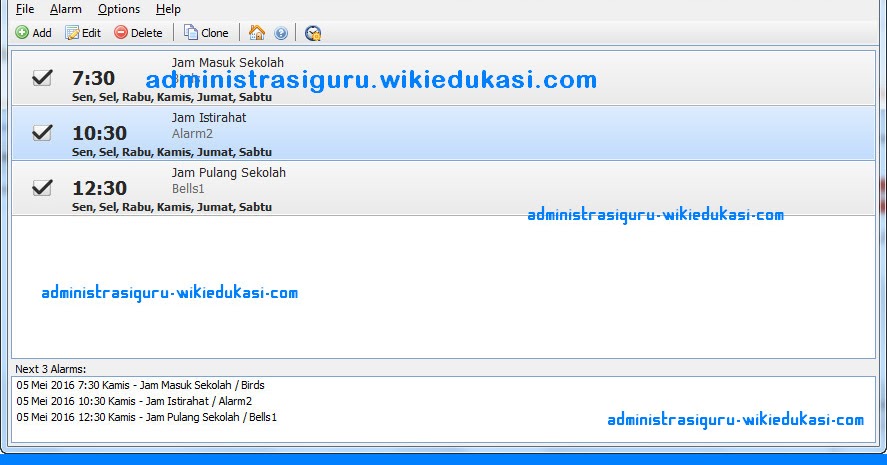
Task: Select next alarm entry 12:30 Jam Pulang Sekolah
Action: pyautogui.click(x=147, y=417)
